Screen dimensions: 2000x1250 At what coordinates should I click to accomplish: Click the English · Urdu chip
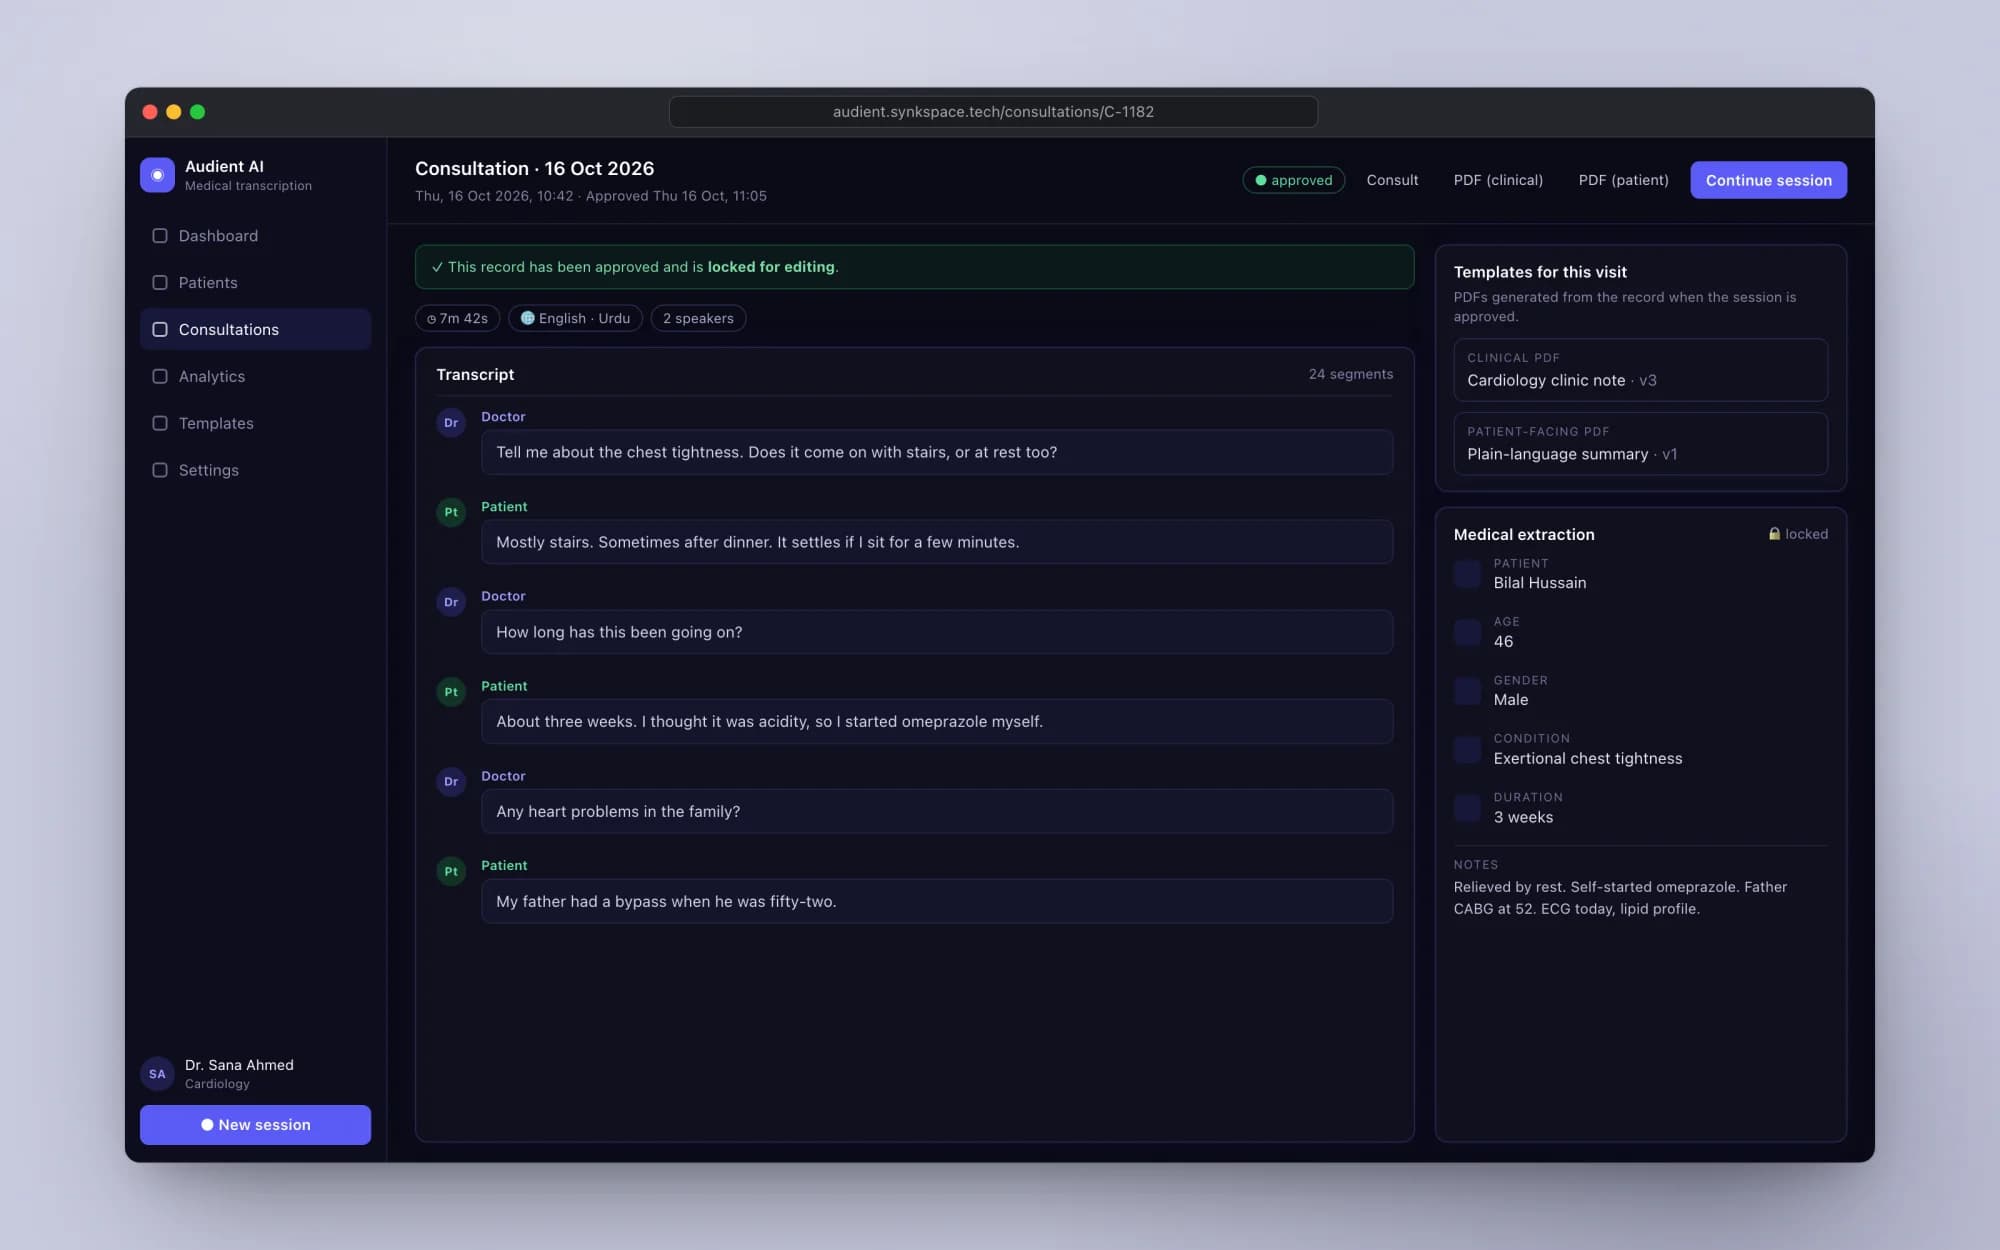coord(575,318)
